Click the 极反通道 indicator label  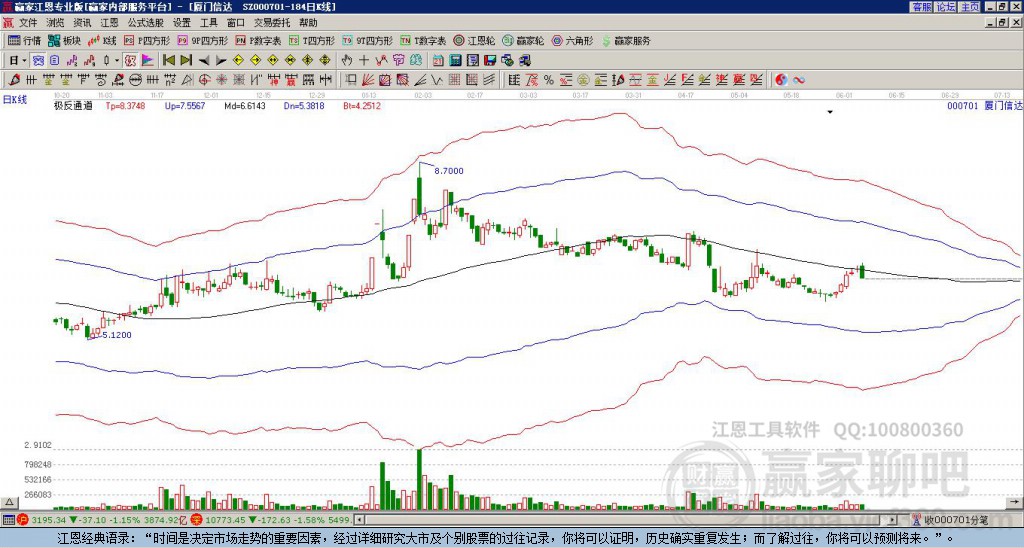[x=73, y=105]
